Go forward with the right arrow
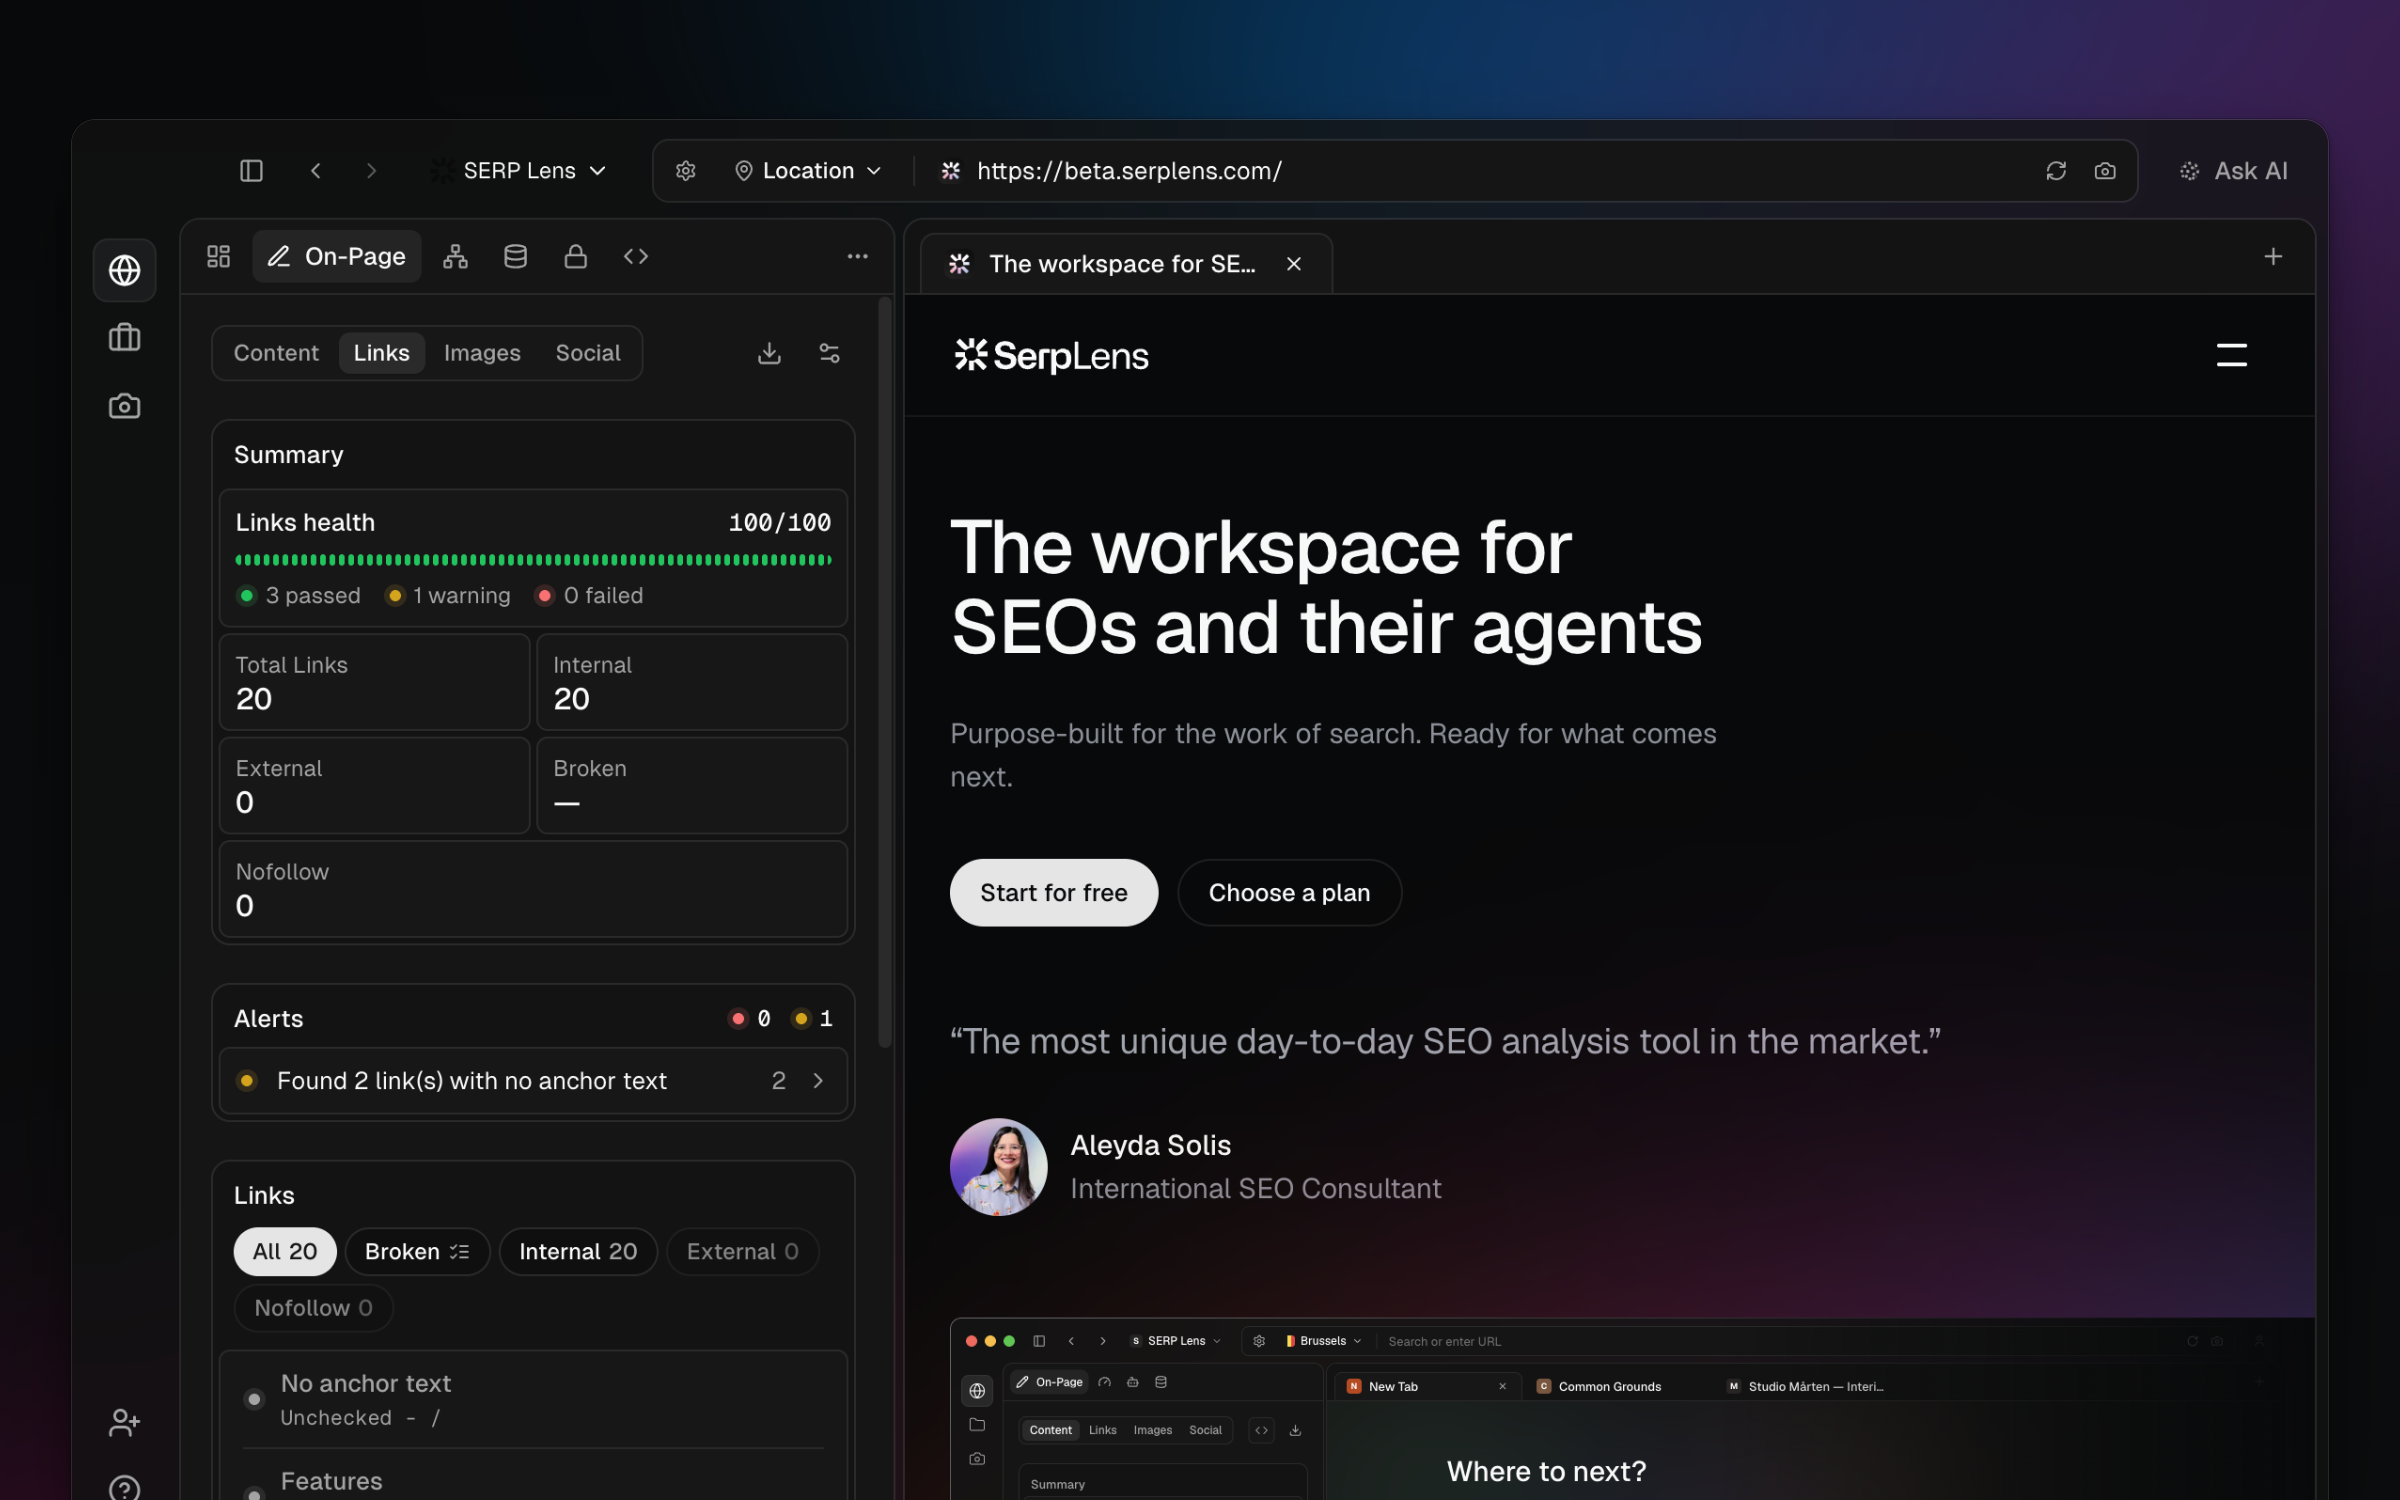2400x1500 pixels. coord(371,171)
